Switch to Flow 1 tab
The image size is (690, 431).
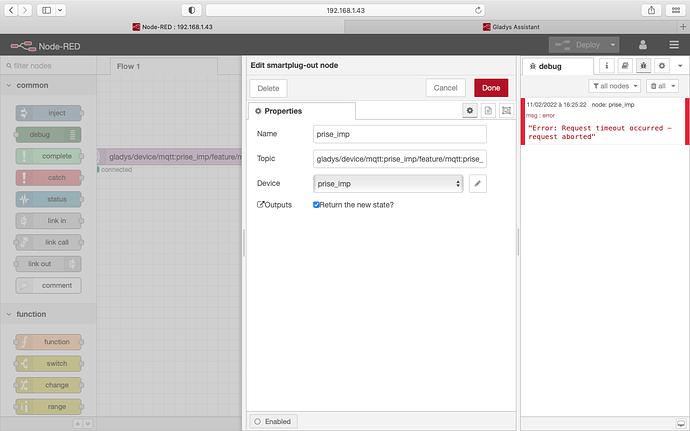163,66
